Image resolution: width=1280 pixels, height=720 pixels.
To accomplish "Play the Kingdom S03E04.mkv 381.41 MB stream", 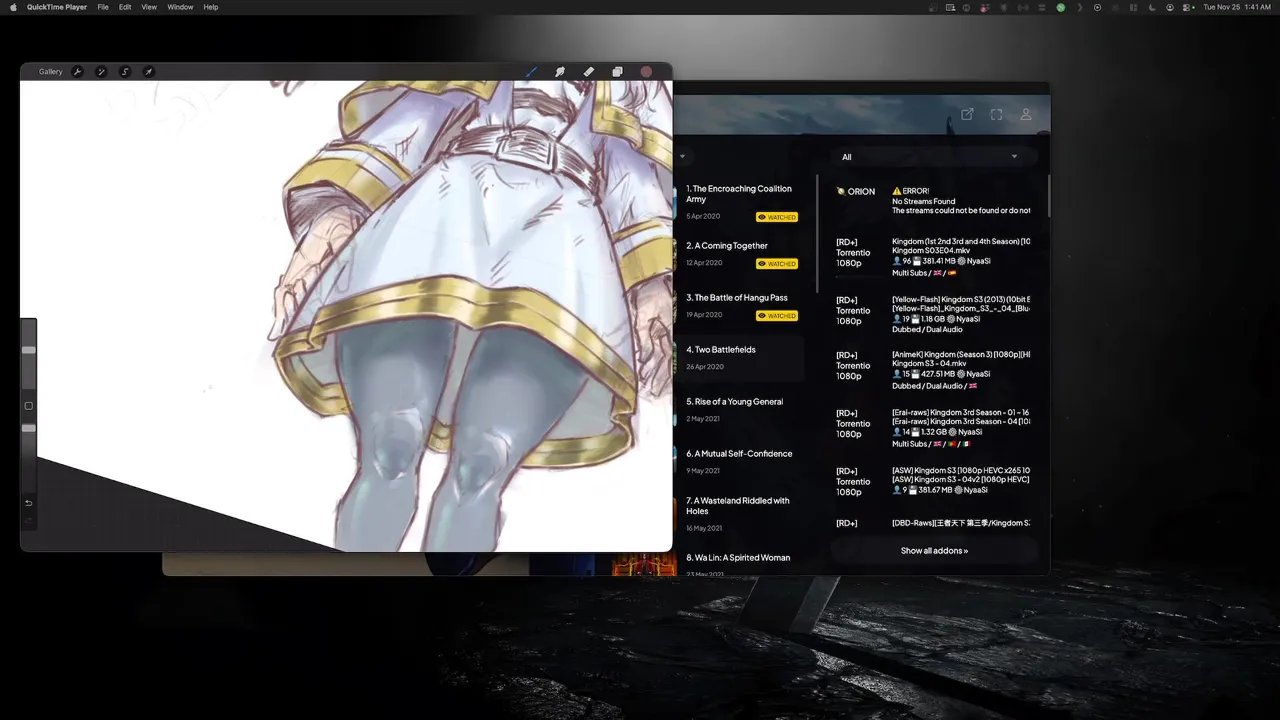I will [x=932, y=257].
